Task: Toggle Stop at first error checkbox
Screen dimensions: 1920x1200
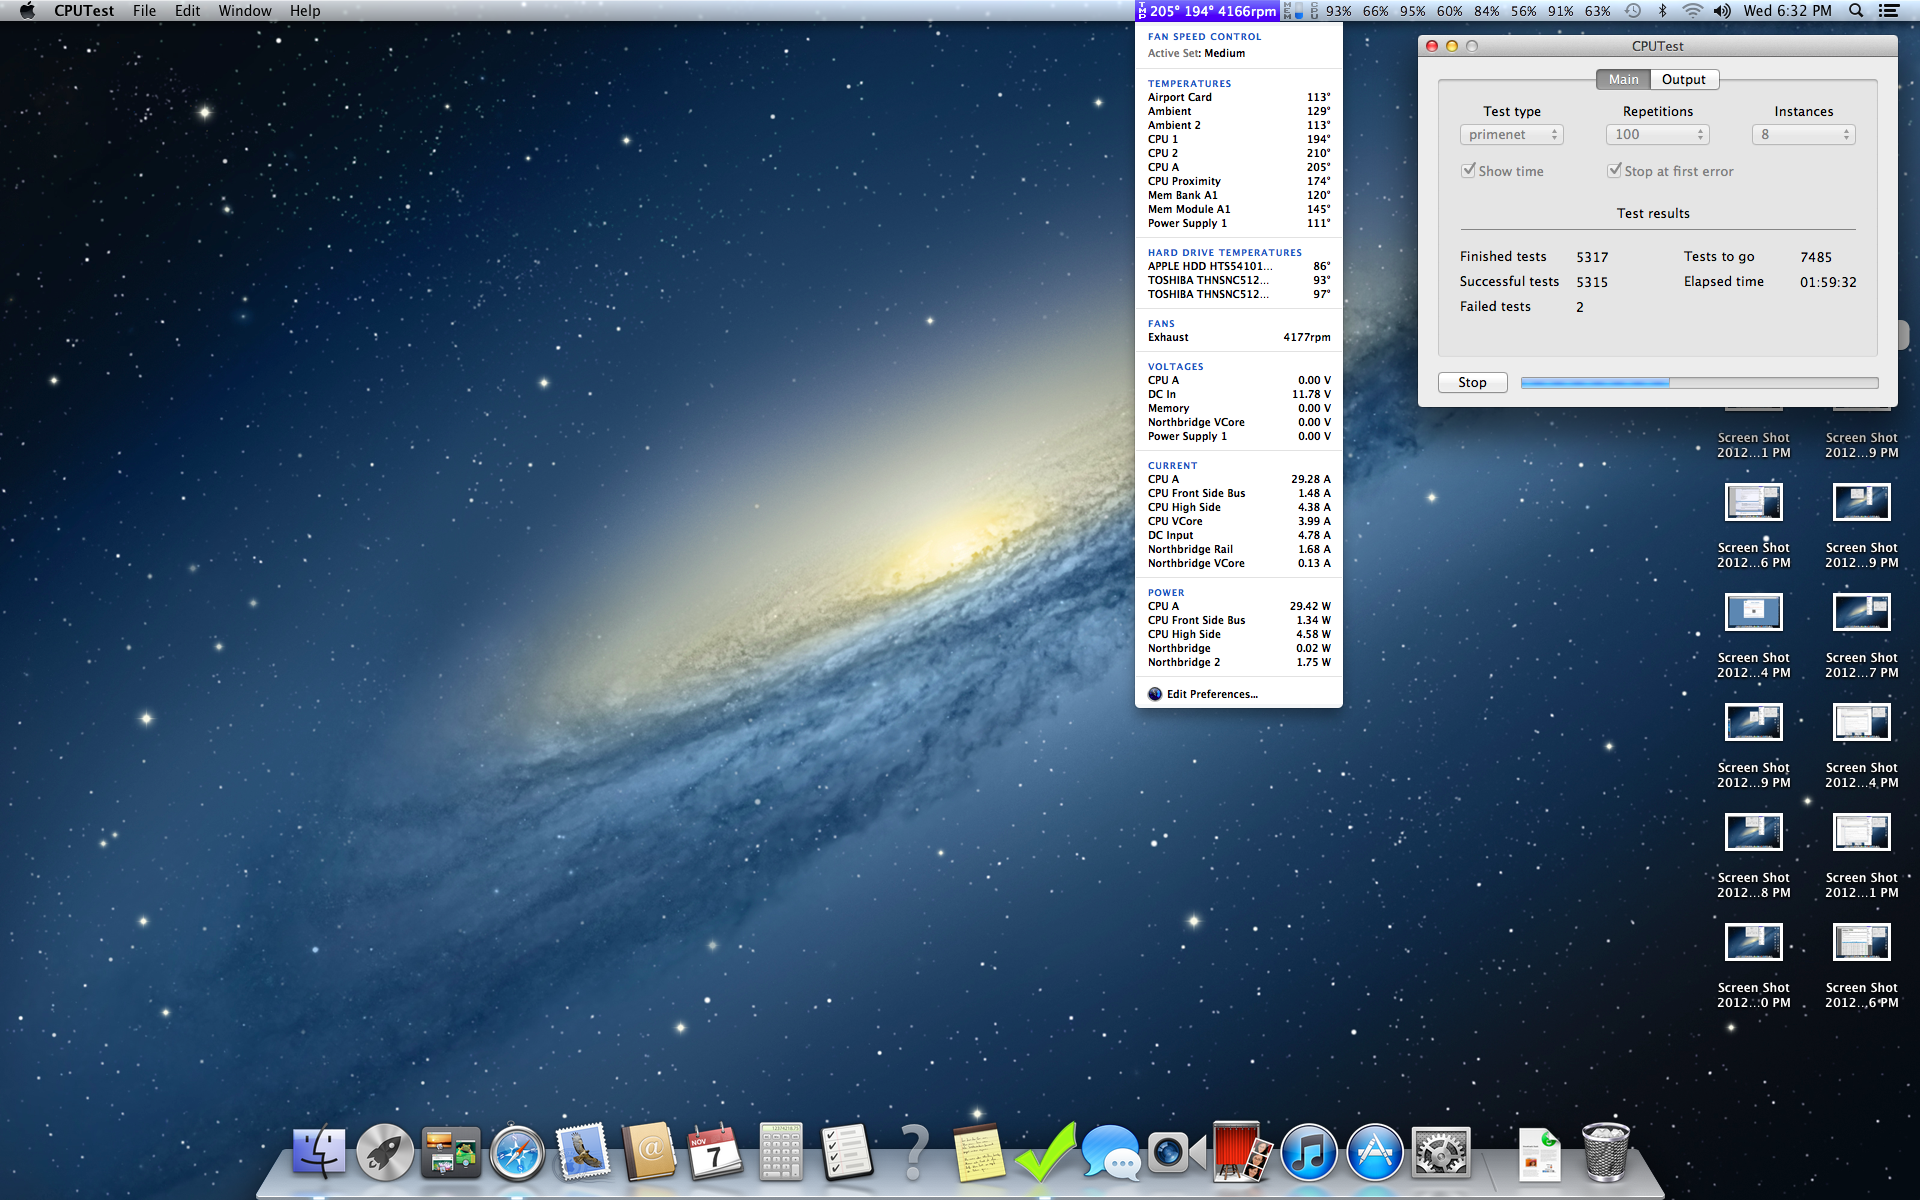Action: pyautogui.click(x=1614, y=171)
